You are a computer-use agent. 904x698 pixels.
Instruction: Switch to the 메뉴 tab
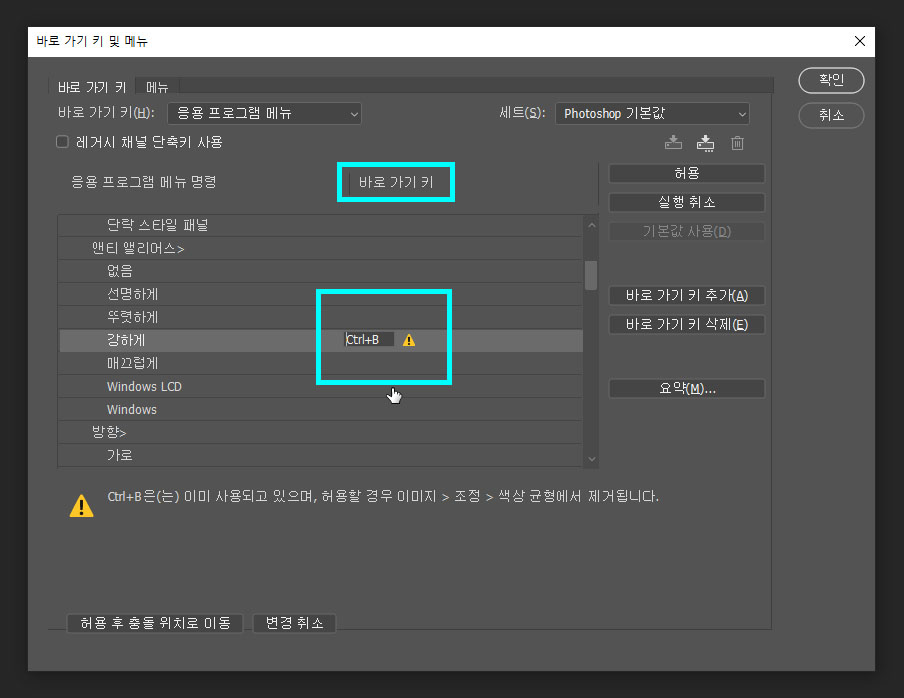(157, 87)
